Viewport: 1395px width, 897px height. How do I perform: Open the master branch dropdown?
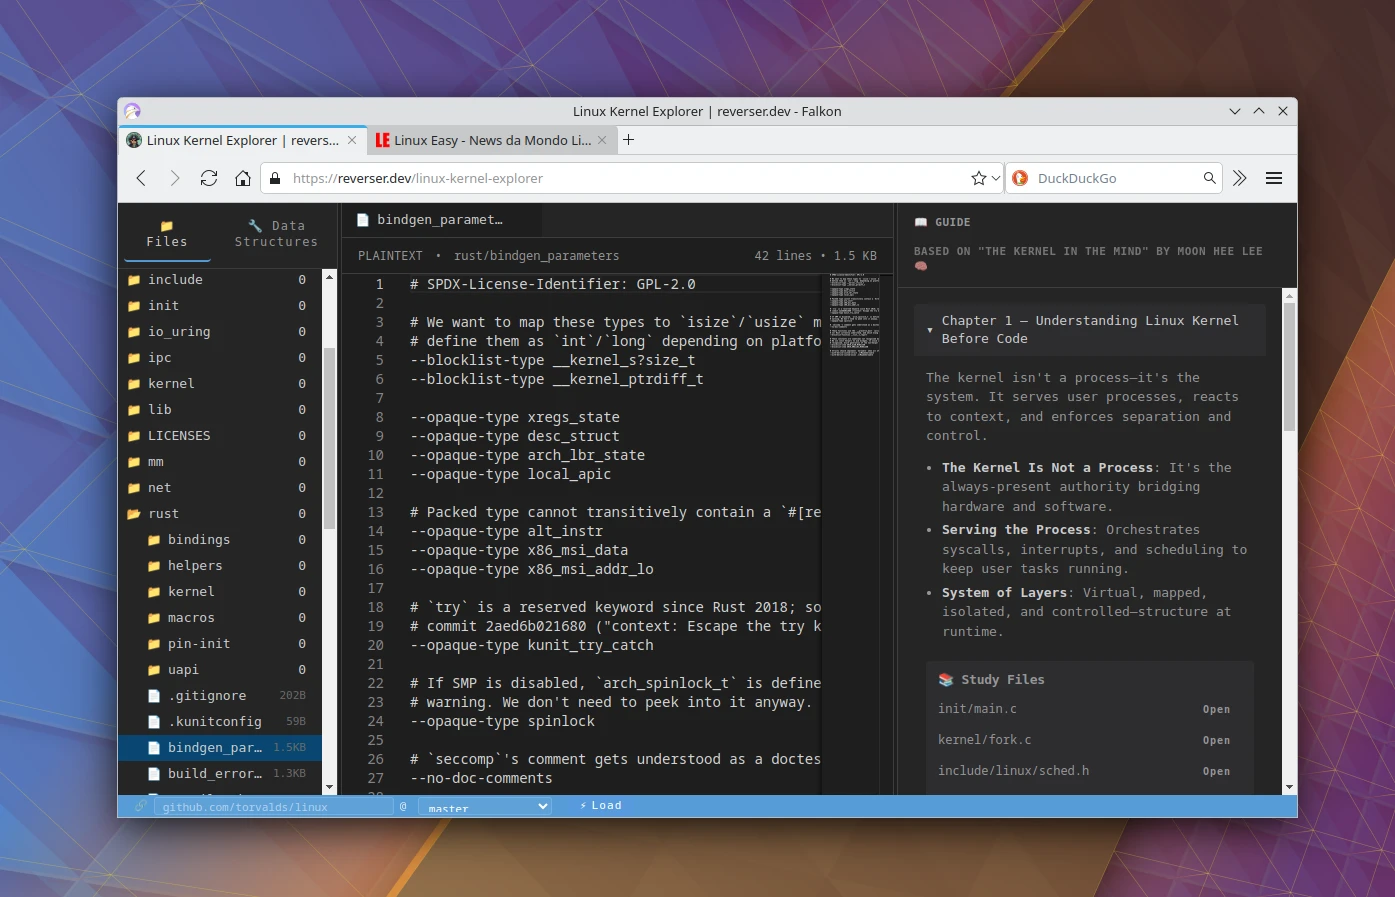[485, 806]
